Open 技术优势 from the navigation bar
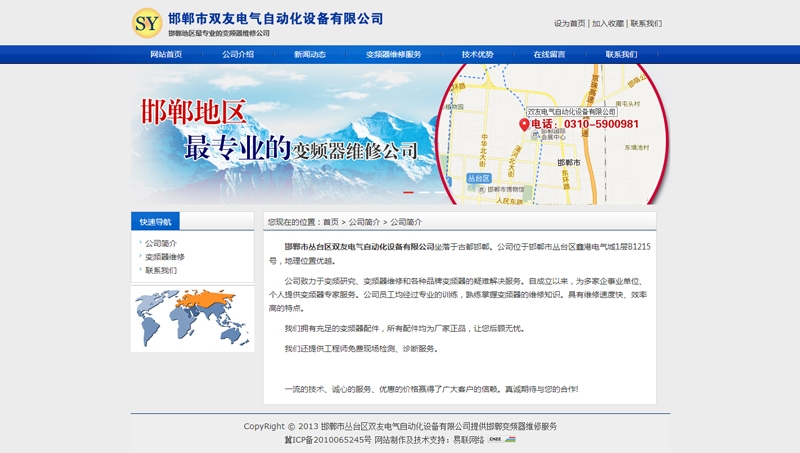 pos(477,54)
